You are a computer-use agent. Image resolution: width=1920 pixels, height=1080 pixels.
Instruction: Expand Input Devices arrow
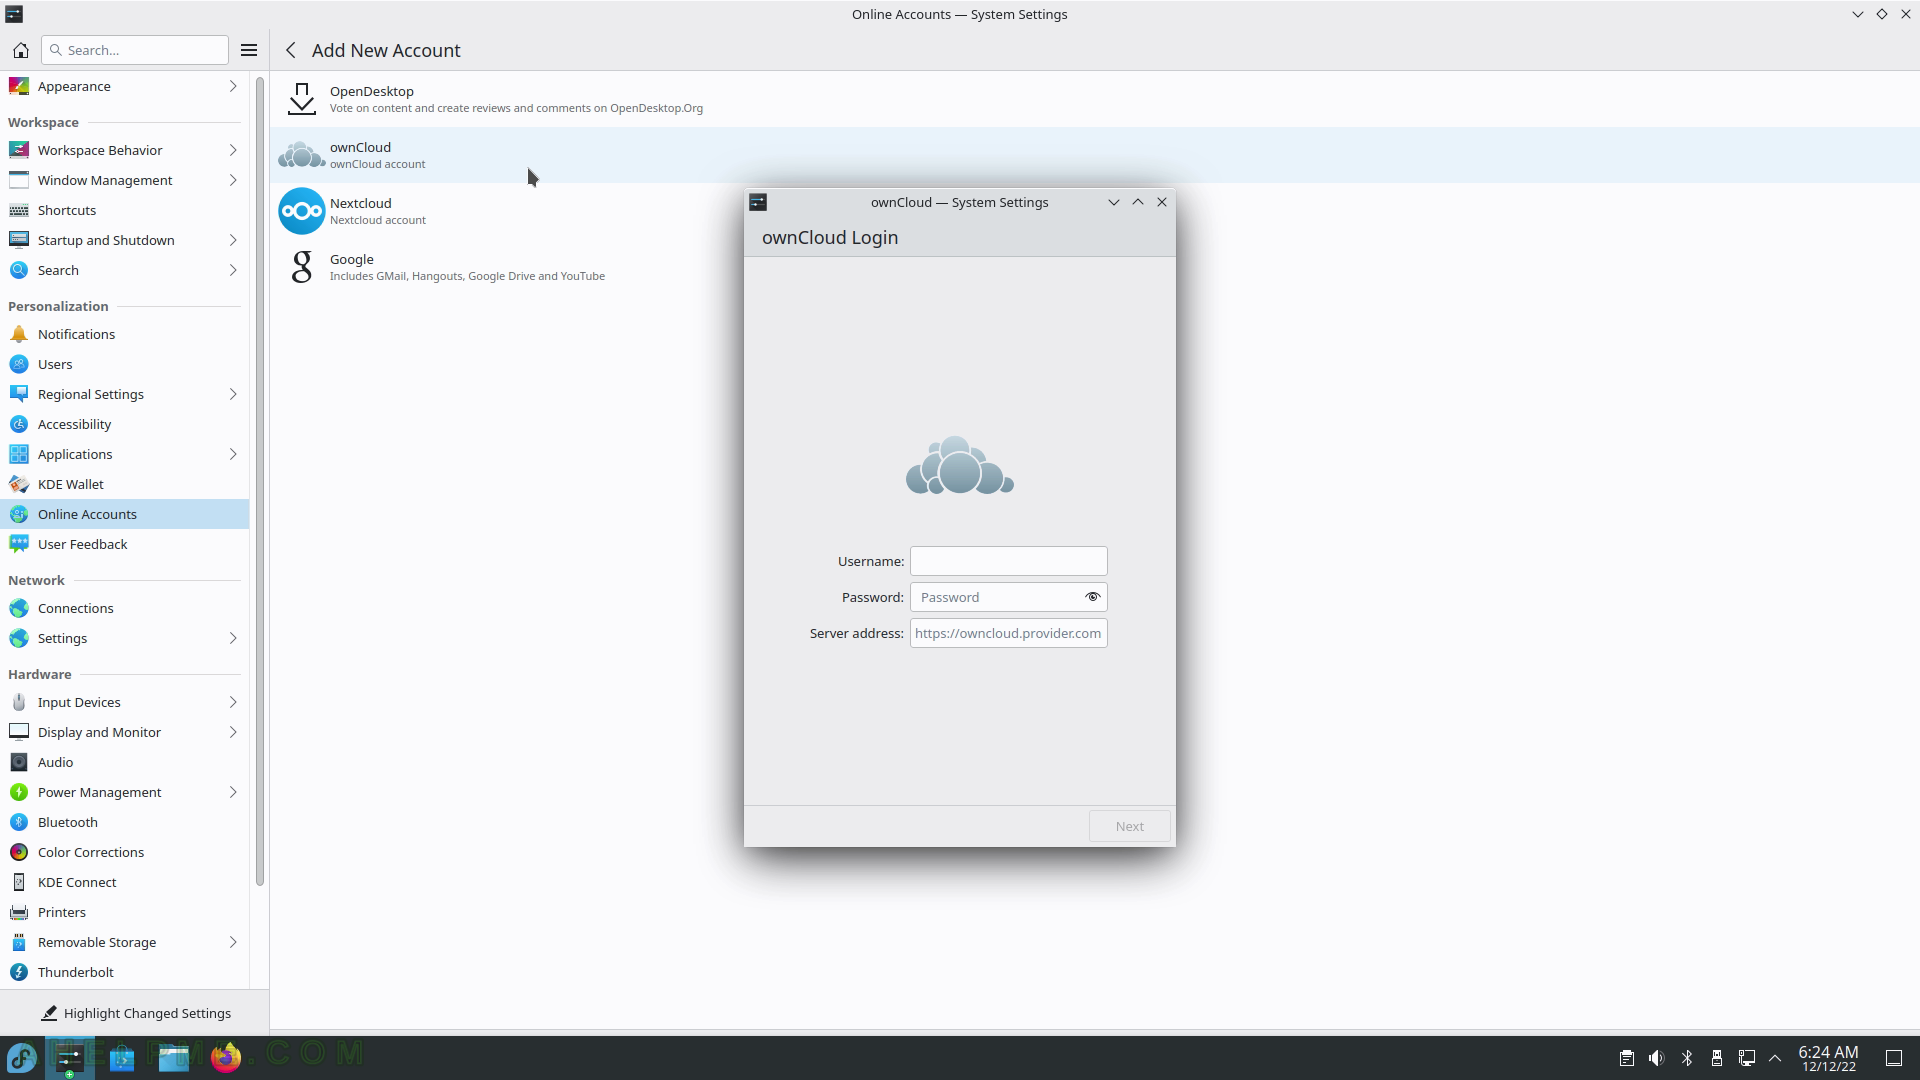[233, 702]
